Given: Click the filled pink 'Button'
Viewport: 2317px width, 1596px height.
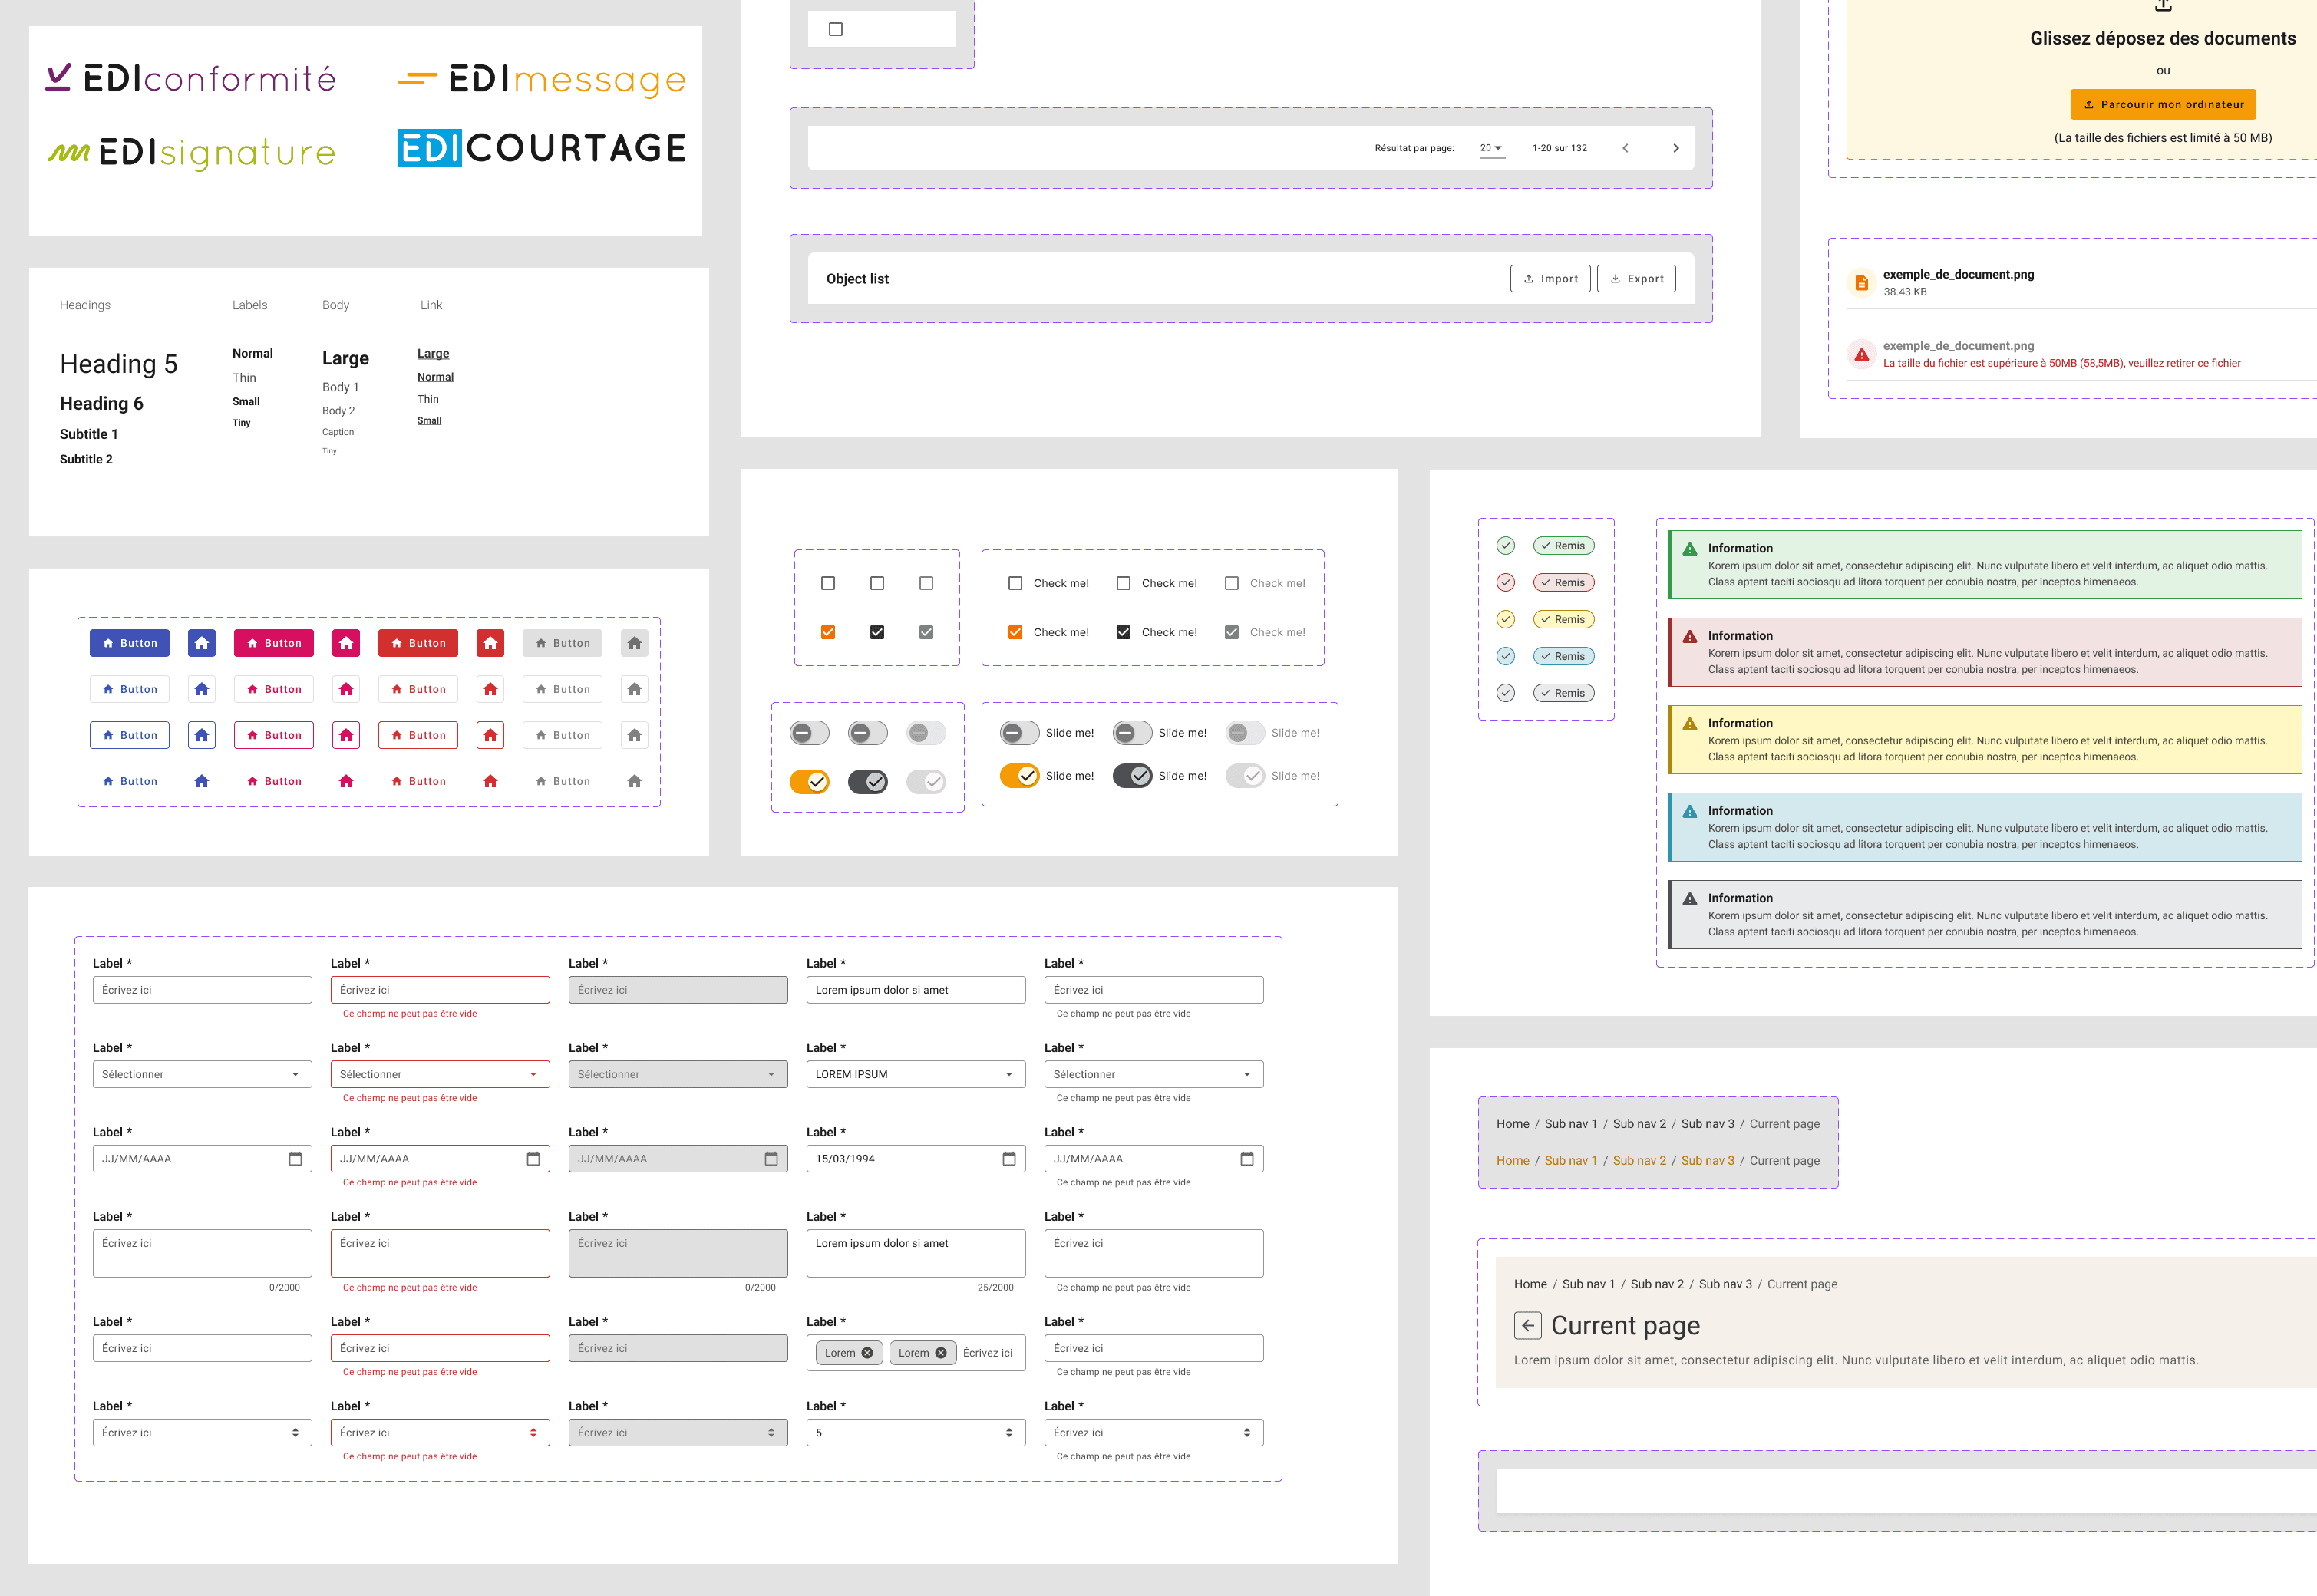Looking at the screenshot, I should pos(274,643).
